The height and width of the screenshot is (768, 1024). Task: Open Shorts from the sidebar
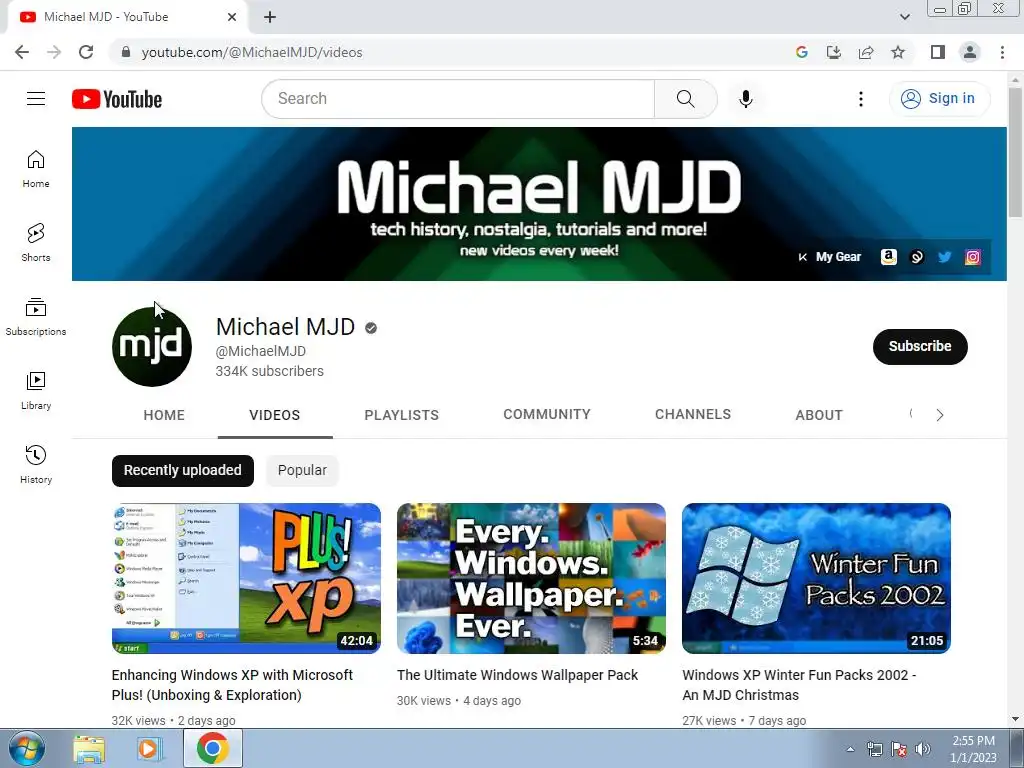[36, 242]
